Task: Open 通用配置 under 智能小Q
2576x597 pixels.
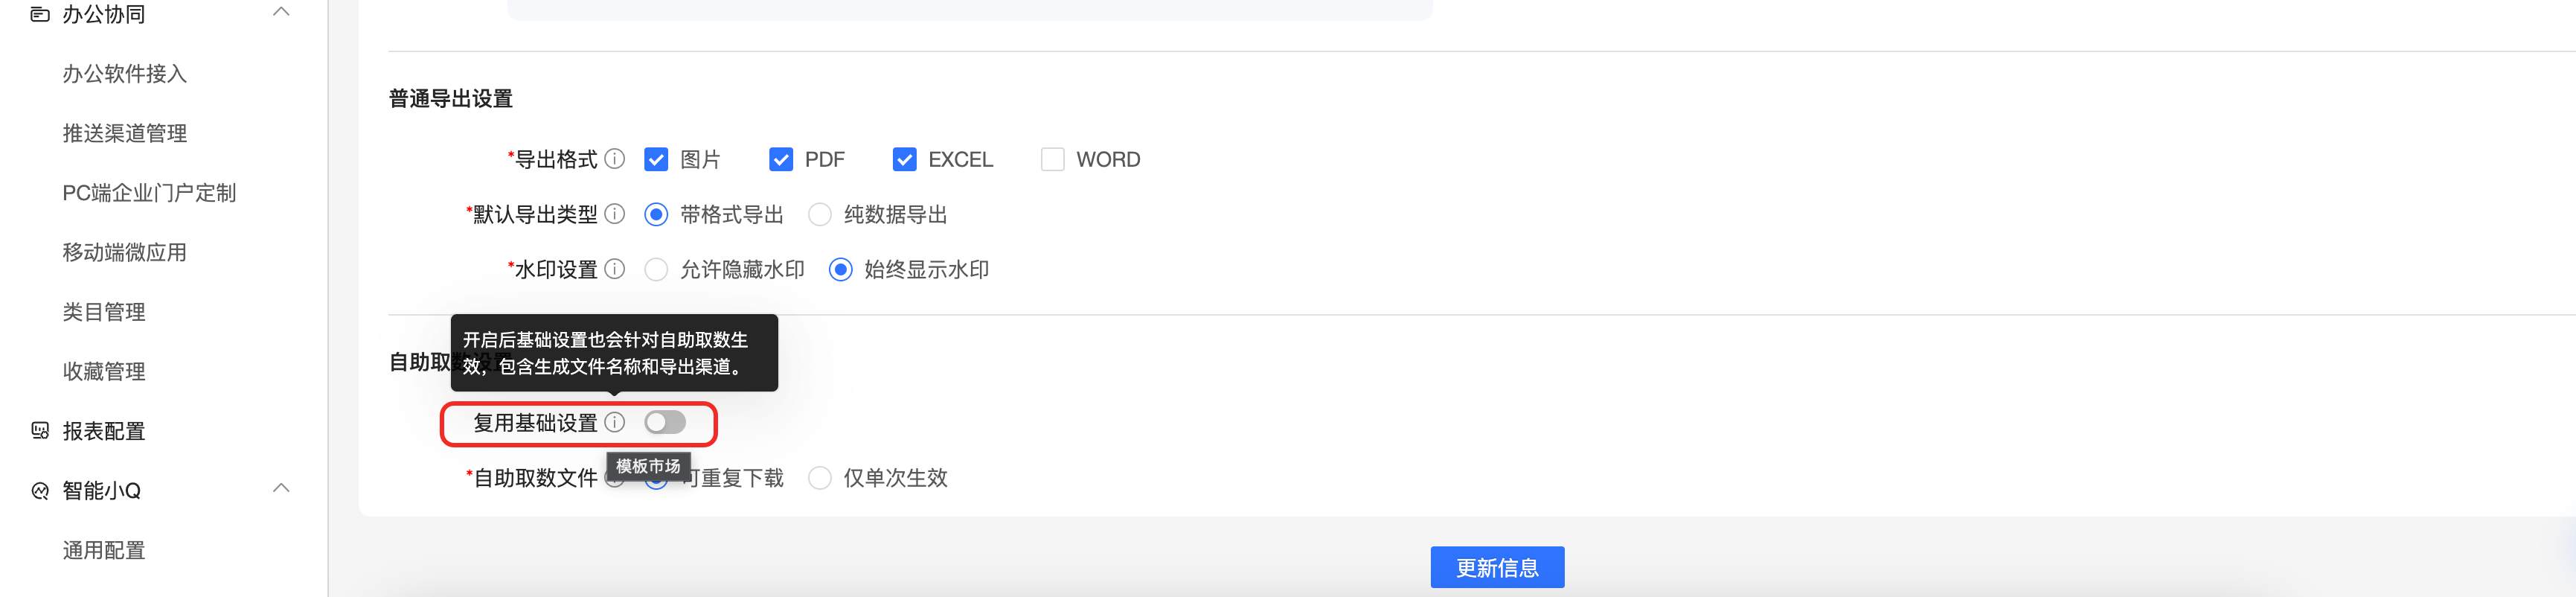Action: click(104, 550)
